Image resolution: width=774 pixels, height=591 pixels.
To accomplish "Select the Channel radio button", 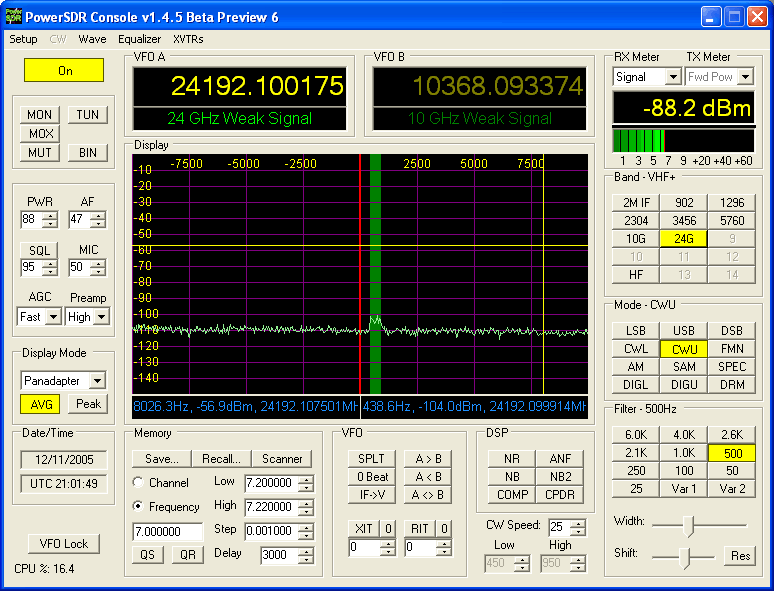I will pyautogui.click(x=138, y=482).
